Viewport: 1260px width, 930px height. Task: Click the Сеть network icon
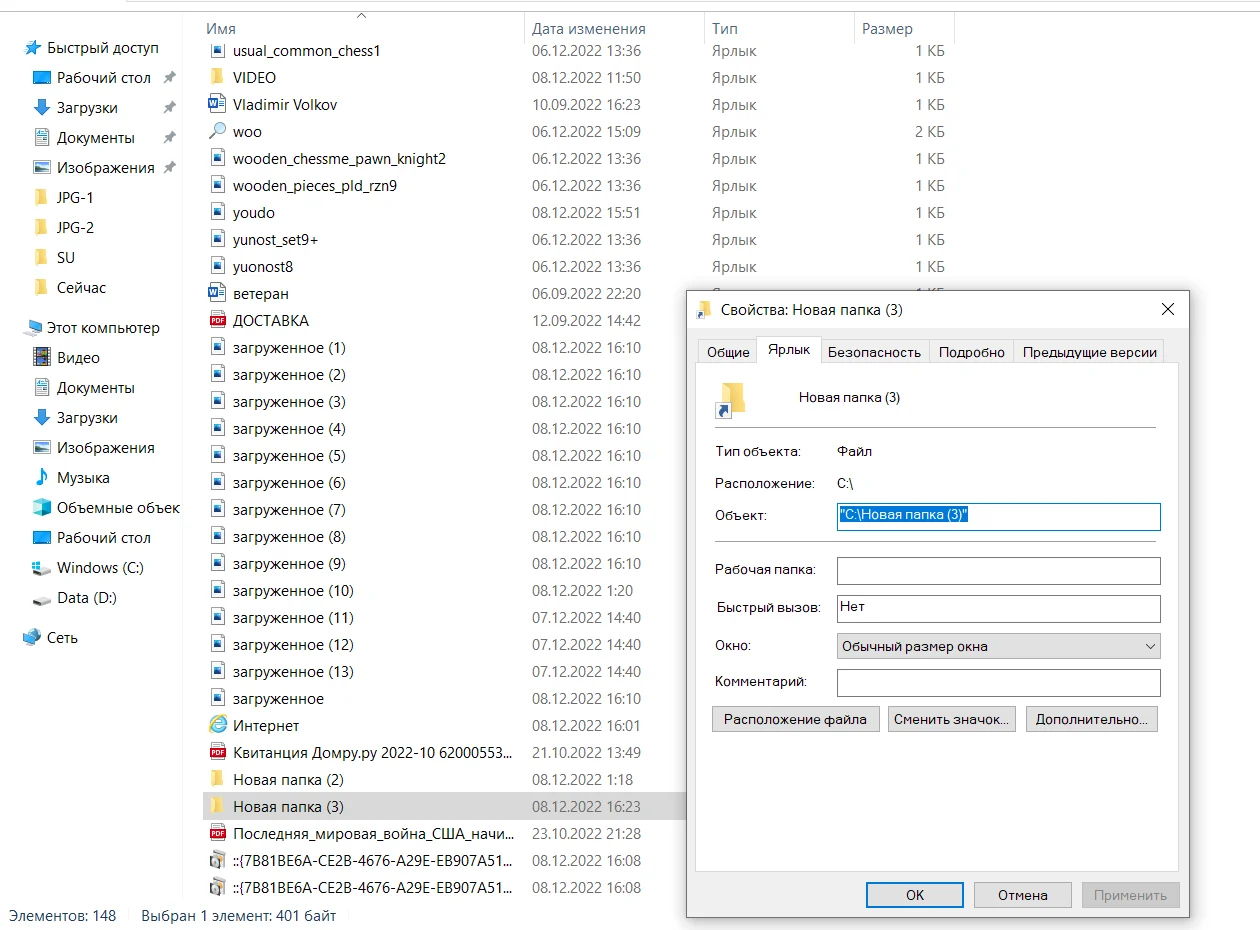[x=33, y=638]
